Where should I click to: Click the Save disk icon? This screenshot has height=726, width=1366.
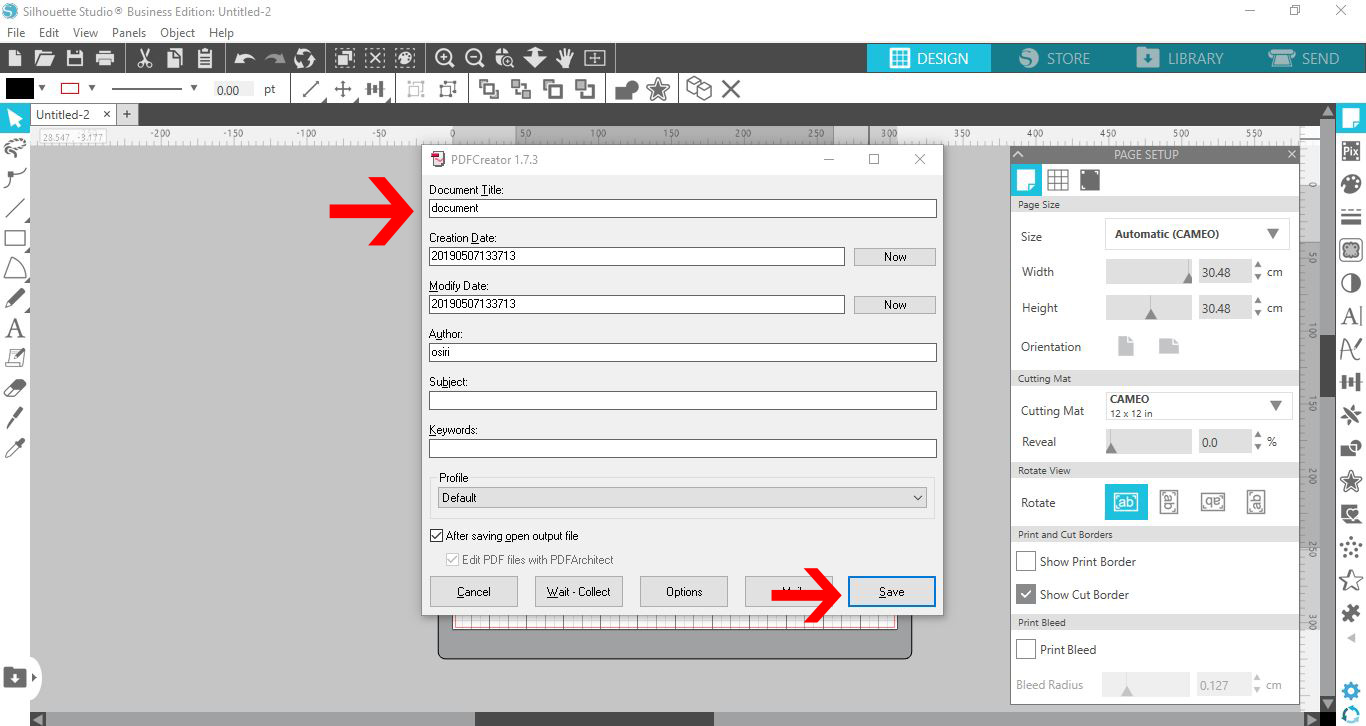[74, 58]
